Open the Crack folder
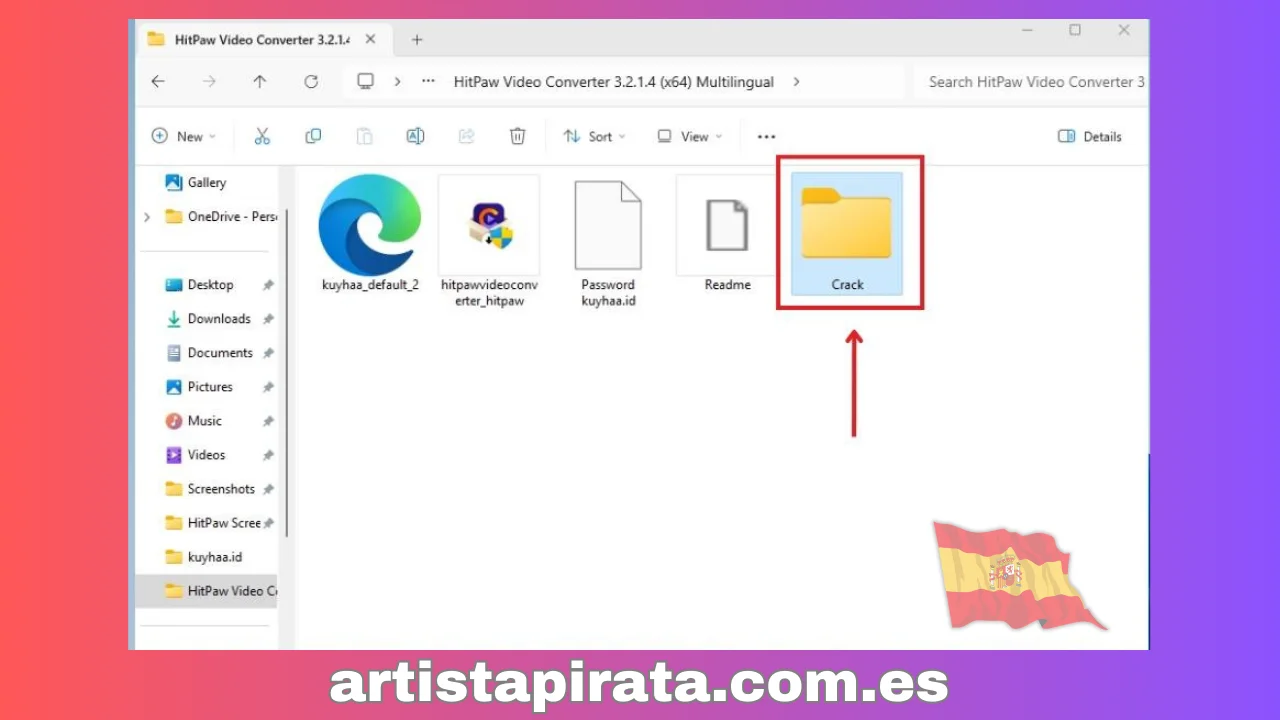The image size is (1280, 720). tap(848, 228)
